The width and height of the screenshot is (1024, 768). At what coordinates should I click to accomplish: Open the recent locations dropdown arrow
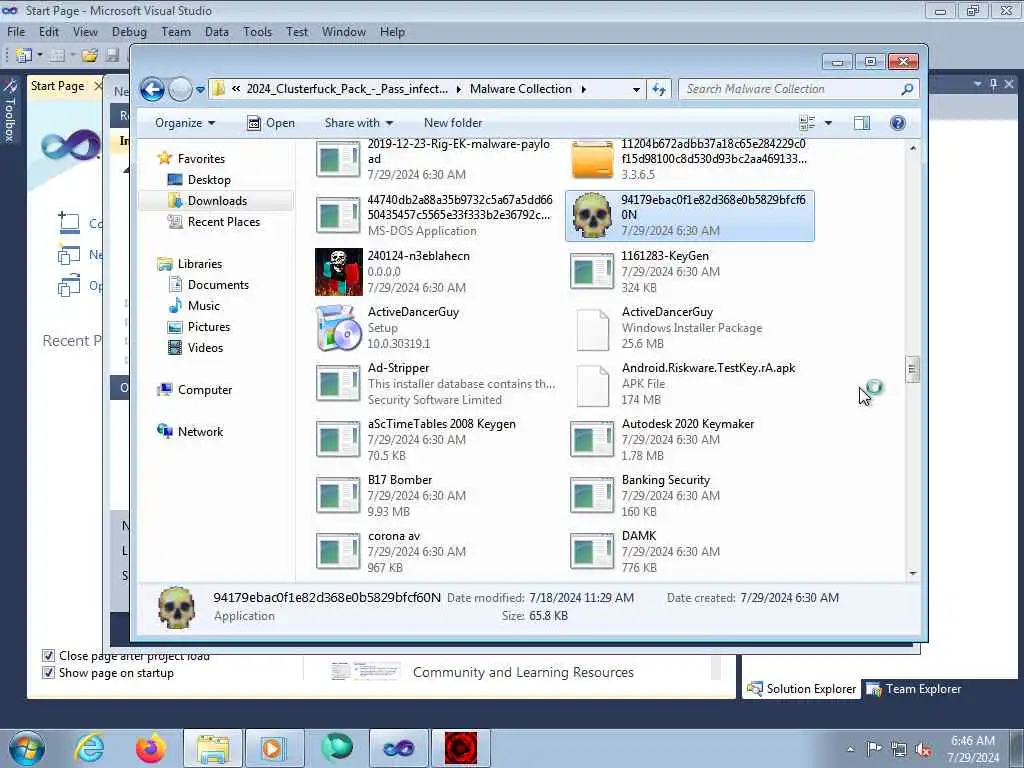tap(200, 89)
